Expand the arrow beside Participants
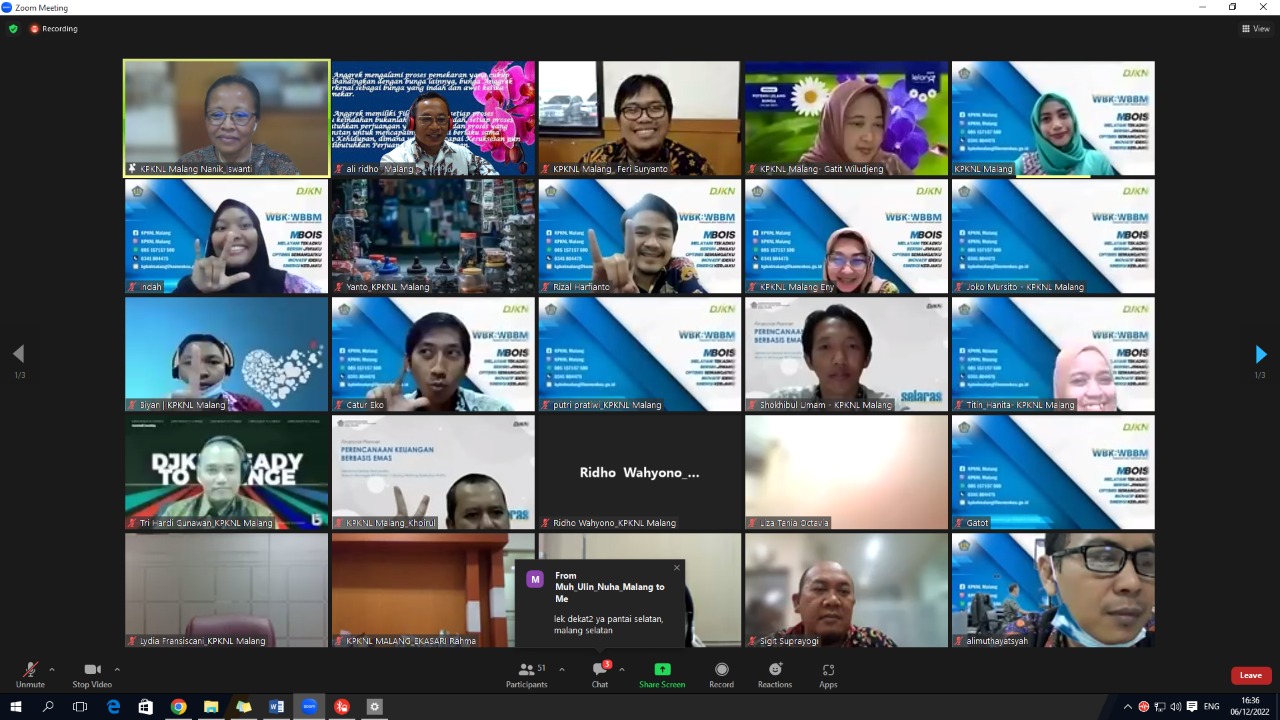The width and height of the screenshot is (1280, 720). (561, 669)
